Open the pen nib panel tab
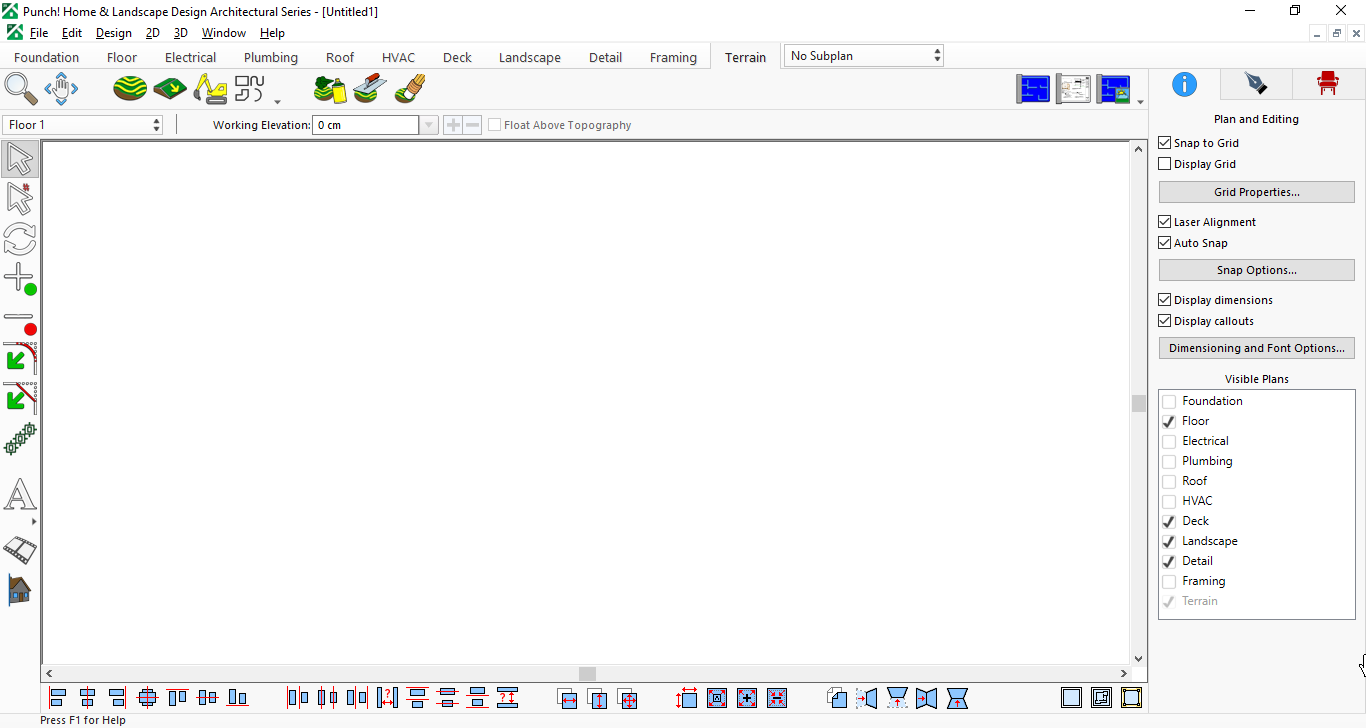This screenshot has width=1366, height=728. pos(1255,84)
